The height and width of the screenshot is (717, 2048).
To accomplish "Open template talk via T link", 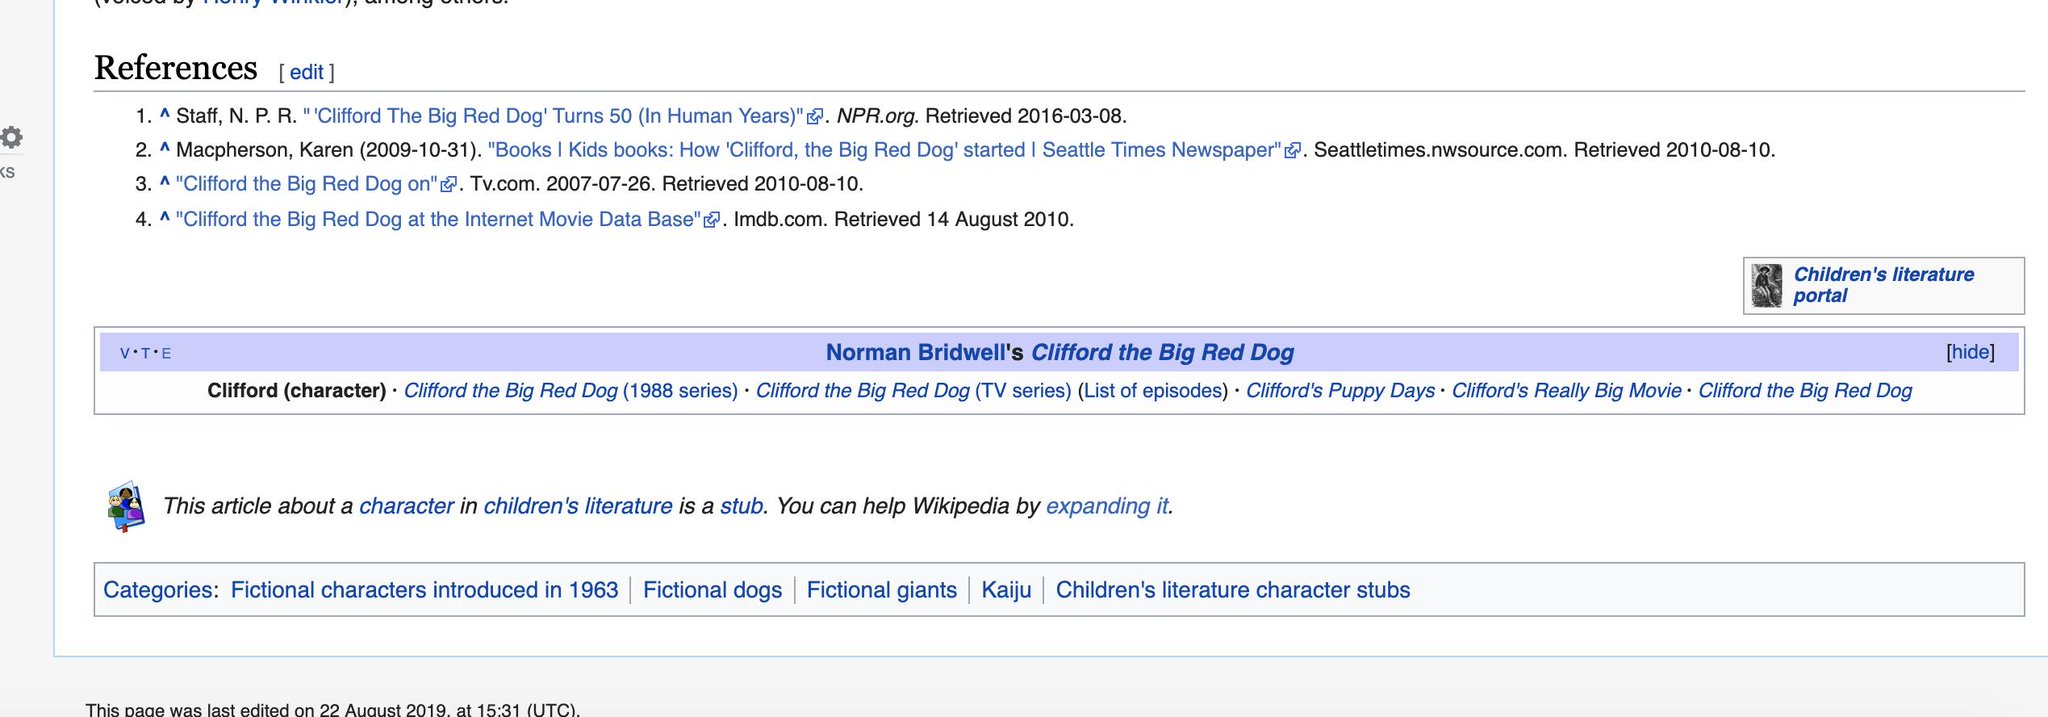I will (x=145, y=353).
